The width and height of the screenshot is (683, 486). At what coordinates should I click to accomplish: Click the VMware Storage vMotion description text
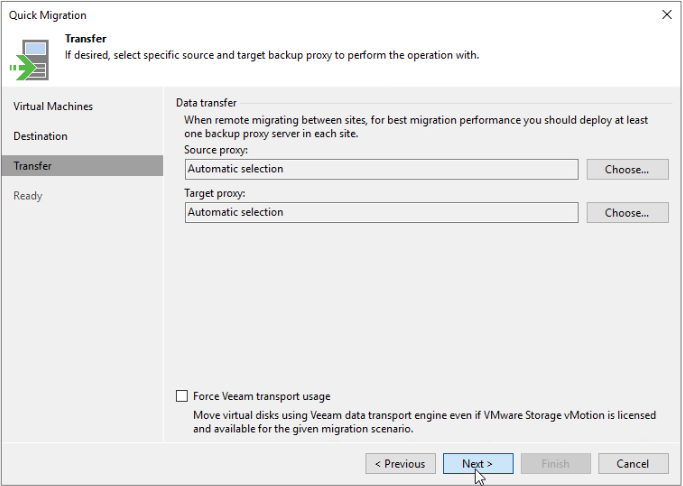[x=424, y=422]
